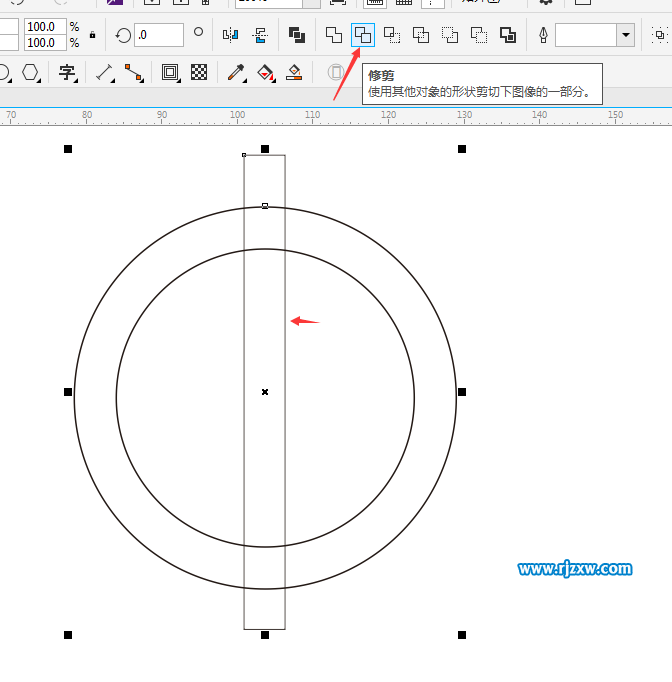The width and height of the screenshot is (672, 682).
Task: Select the Intersect shaping icon
Action: pos(392,36)
